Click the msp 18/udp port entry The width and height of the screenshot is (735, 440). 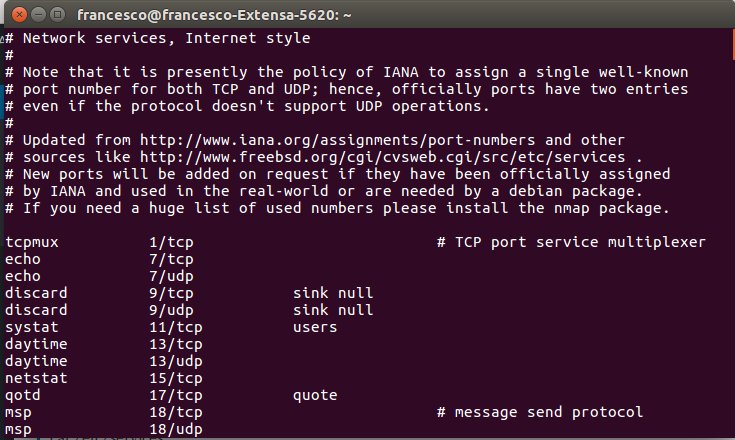tap(176, 429)
